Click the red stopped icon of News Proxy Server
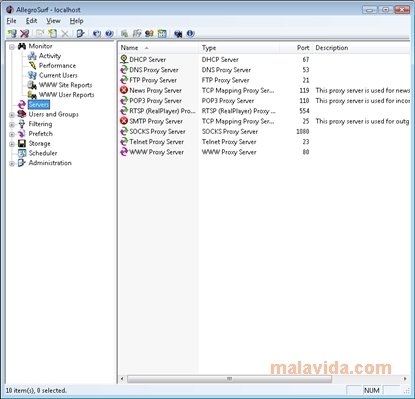 [124, 90]
